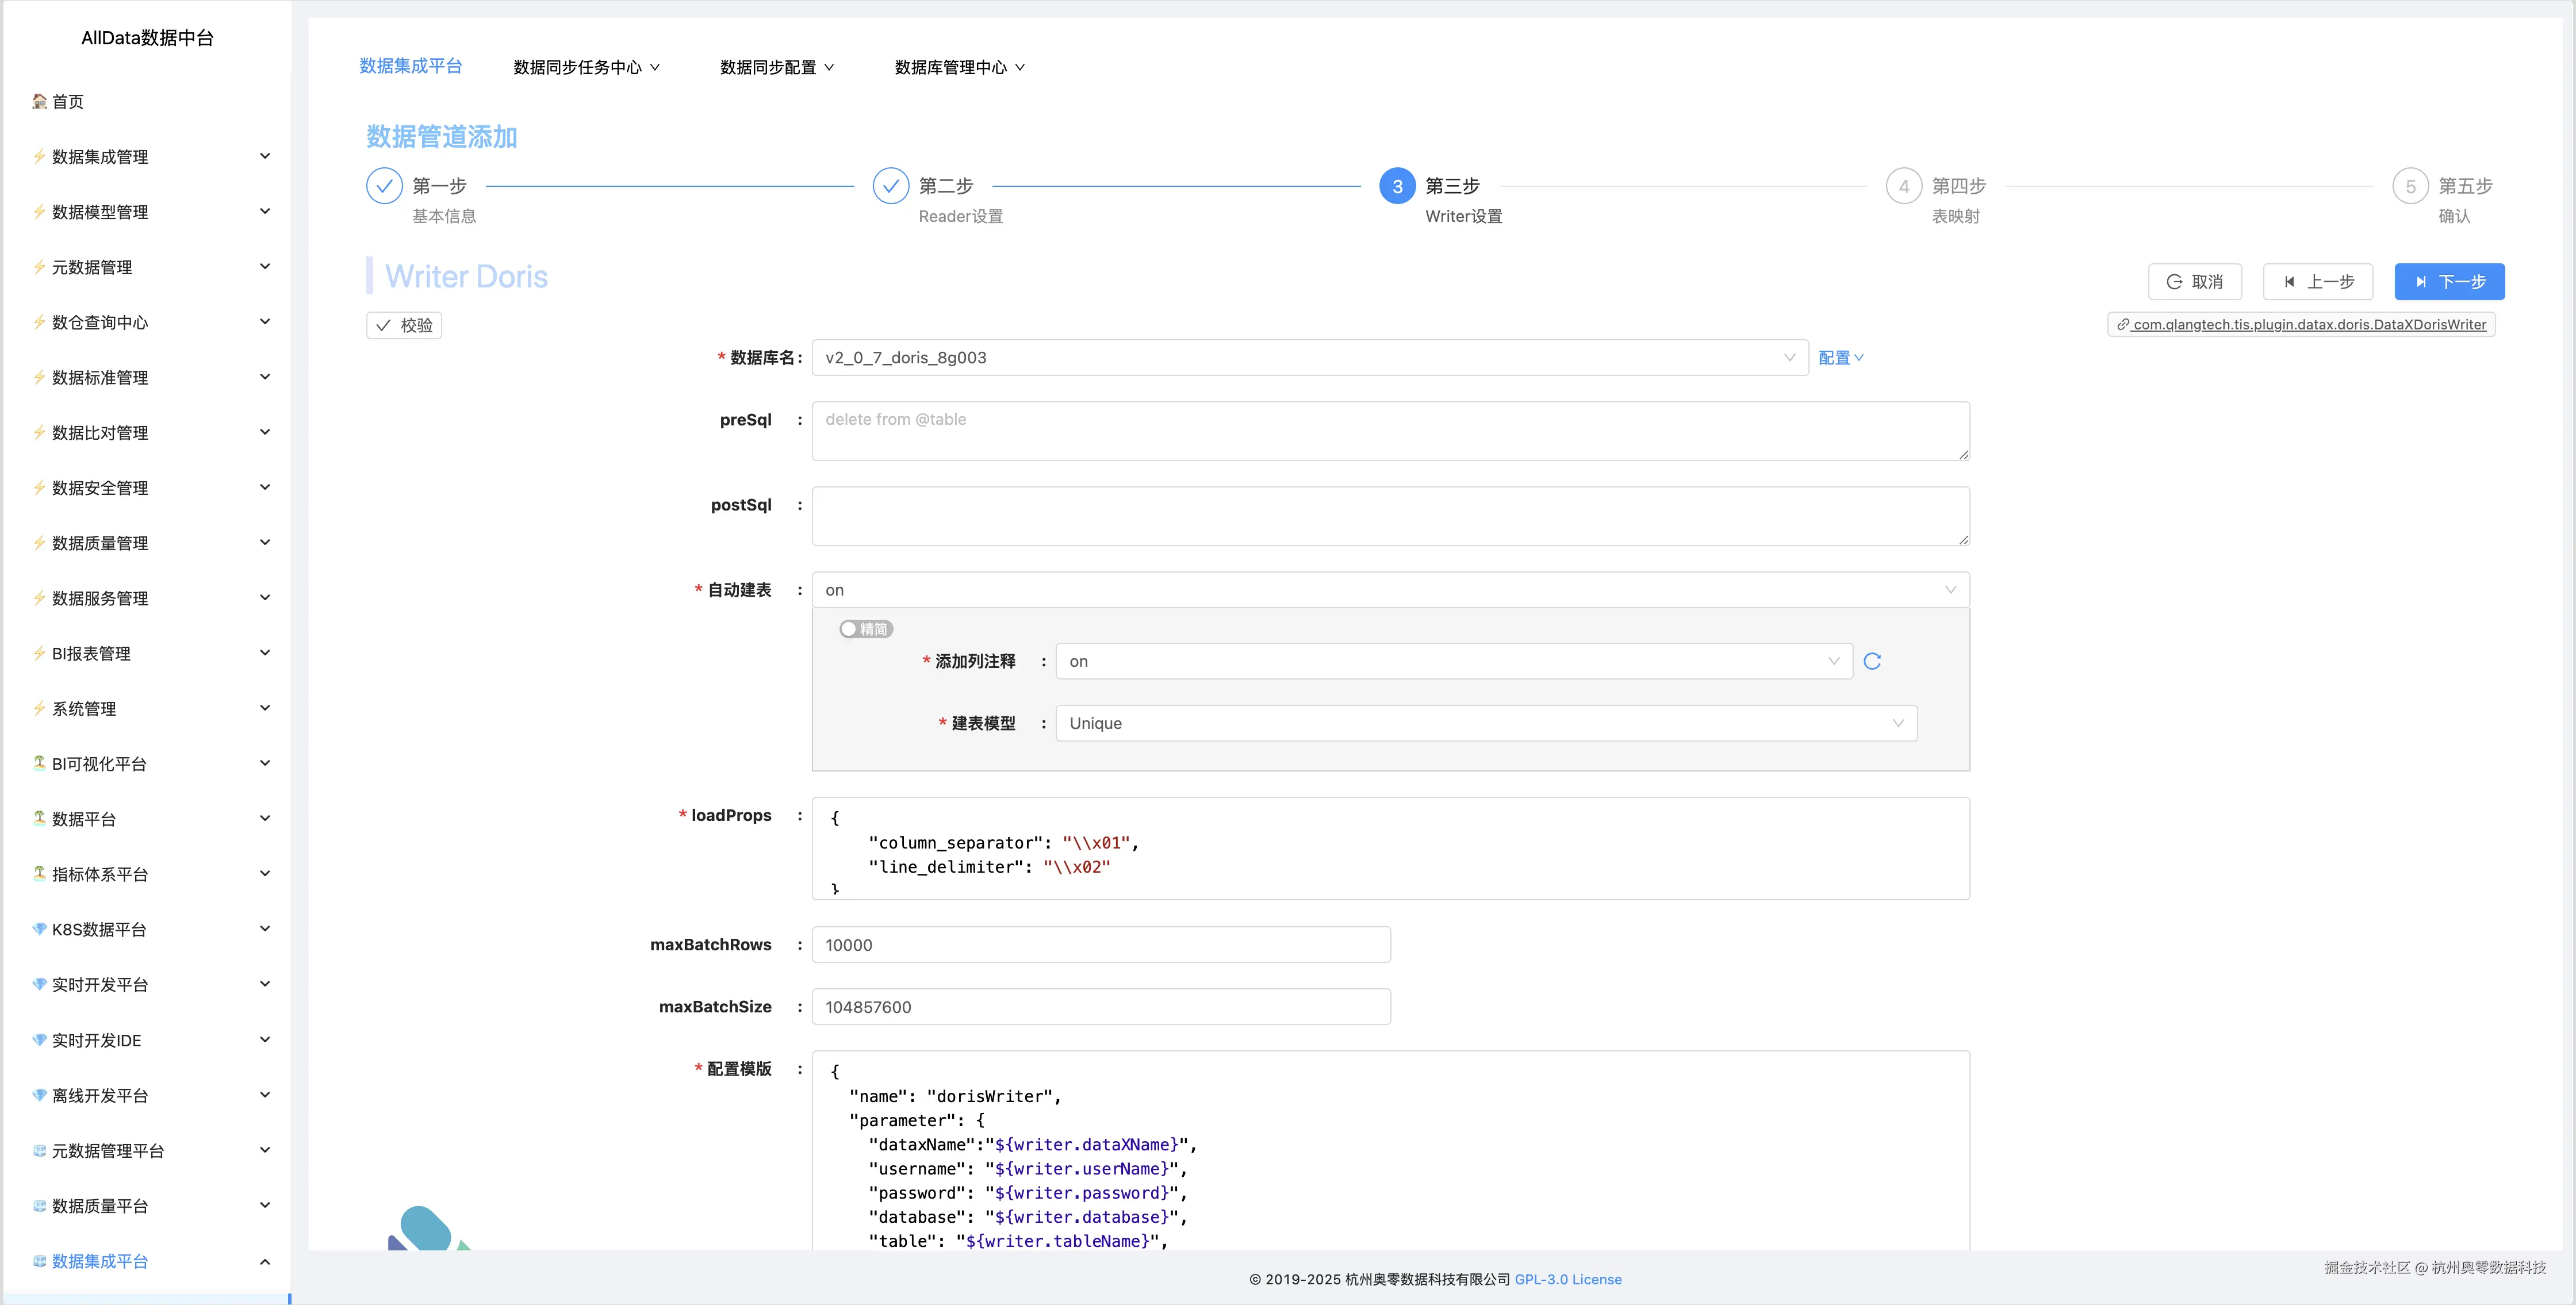Click the 校验 validation checkbox button
The height and width of the screenshot is (1305, 2576).
pyautogui.click(x=403, y=325)
